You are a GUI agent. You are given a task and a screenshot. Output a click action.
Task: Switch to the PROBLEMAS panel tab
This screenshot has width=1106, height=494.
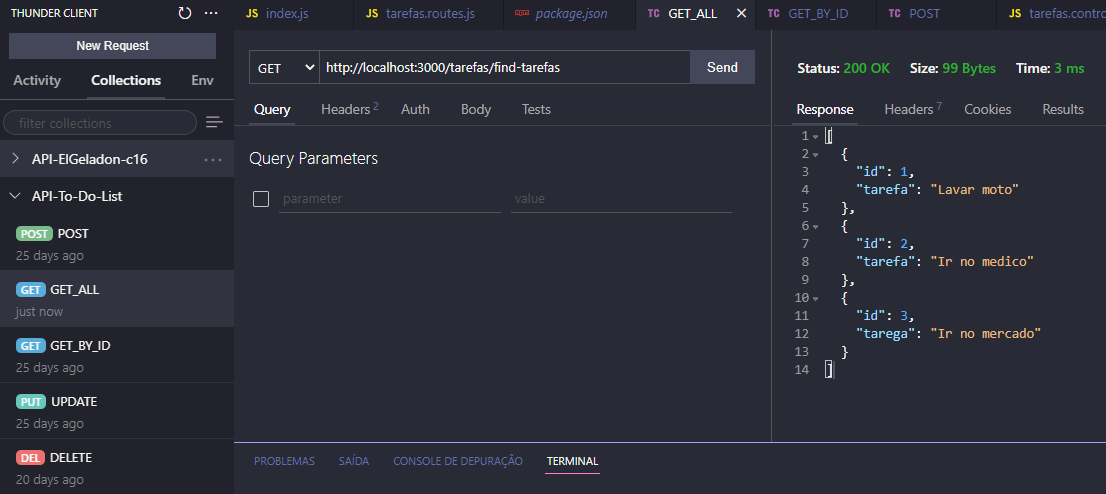(x=284, y=462)
